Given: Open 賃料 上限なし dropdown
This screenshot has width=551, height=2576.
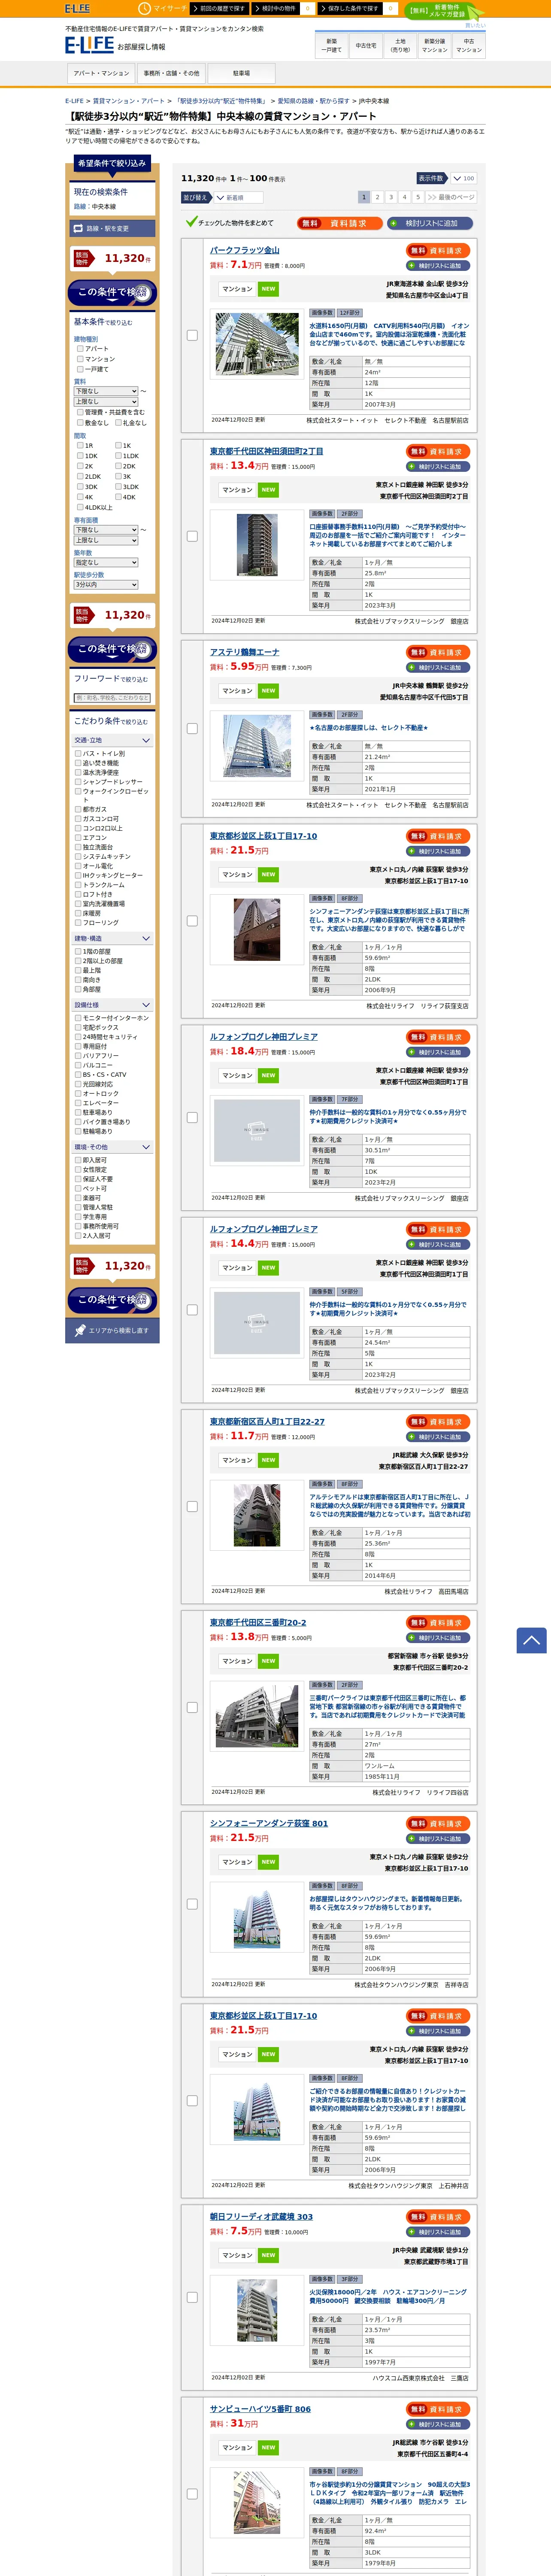Looking at the screenshot, I should (106, 401).
